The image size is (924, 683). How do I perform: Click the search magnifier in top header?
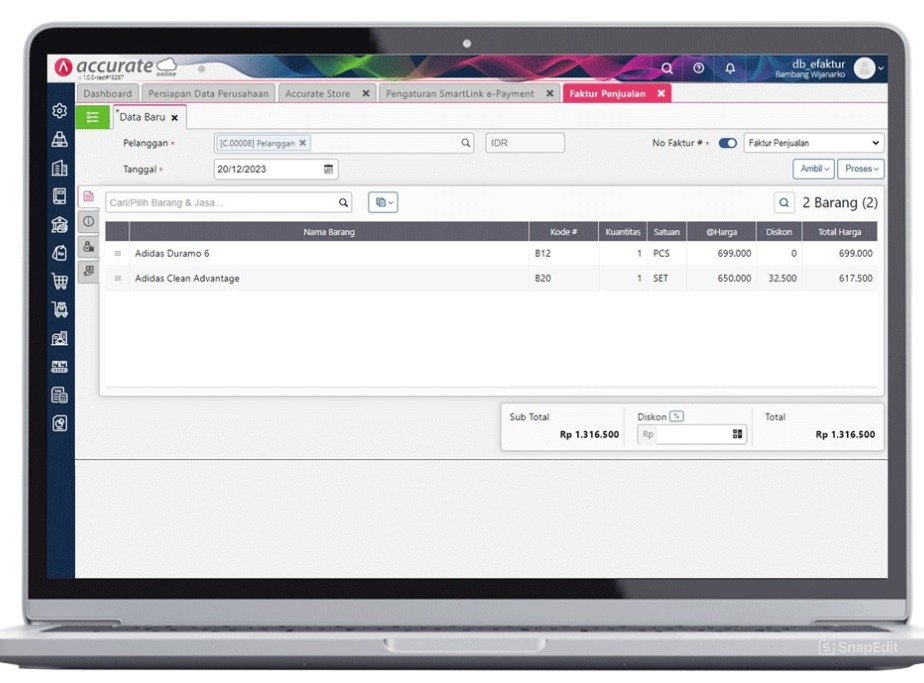[x=667, y=68]
